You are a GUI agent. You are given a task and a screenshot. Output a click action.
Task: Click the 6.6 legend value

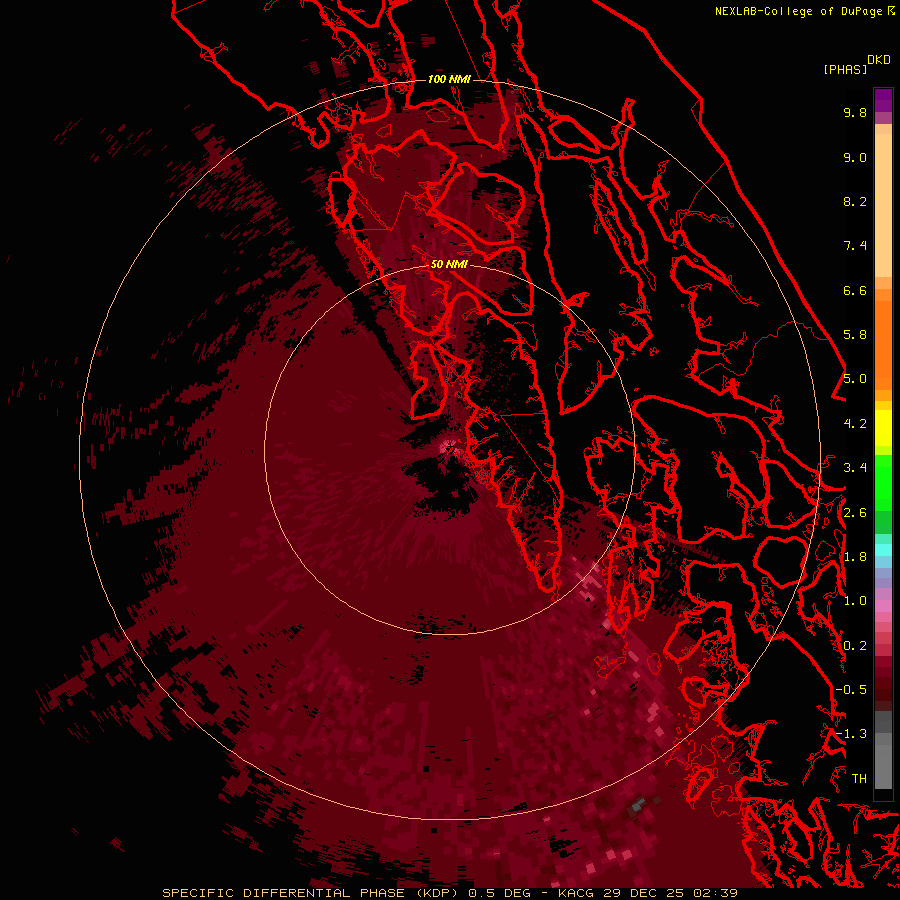[855, 290]
